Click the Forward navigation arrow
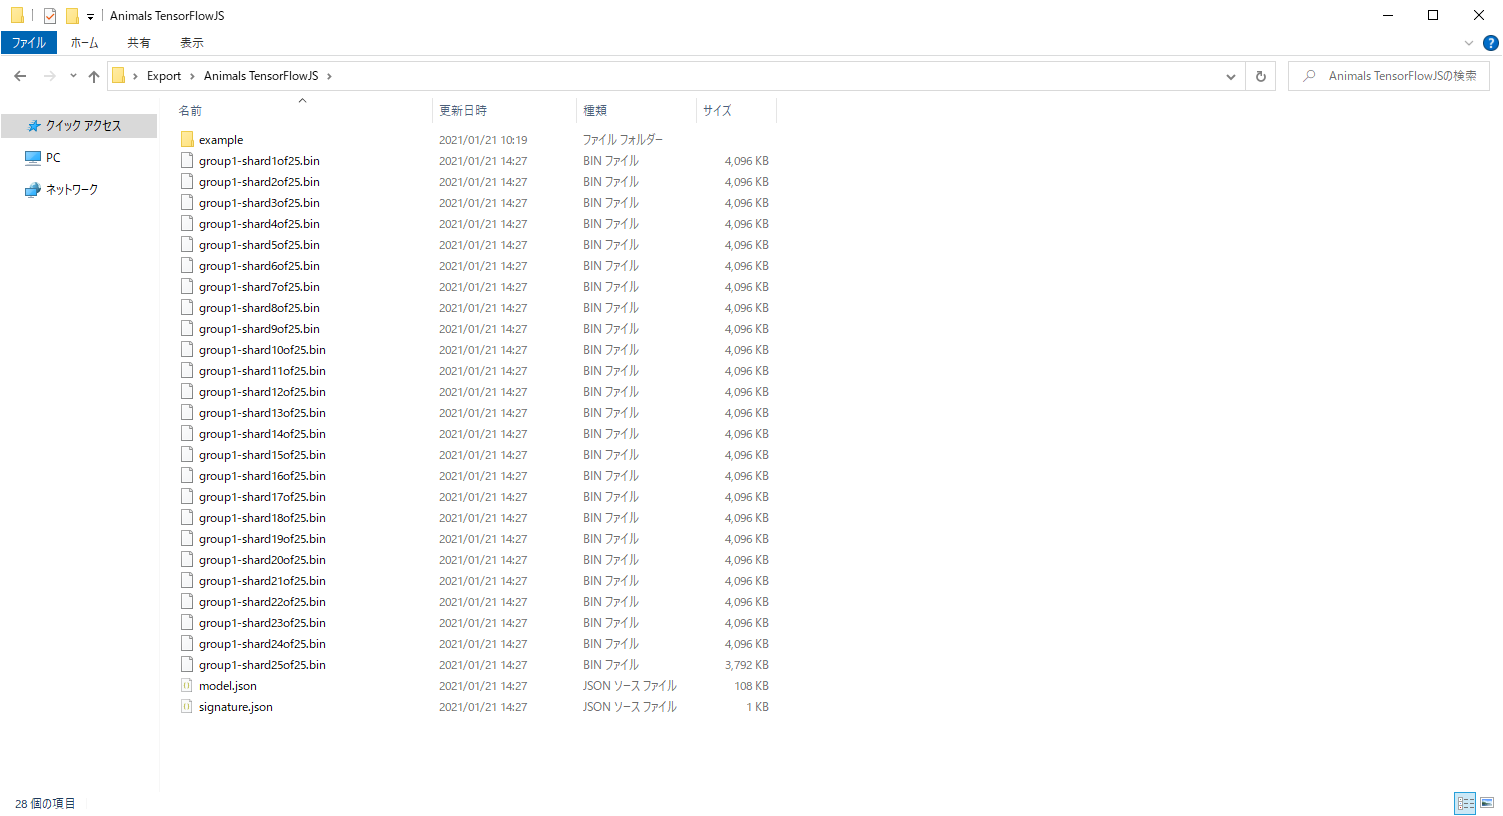 click(x=49, y=76)
